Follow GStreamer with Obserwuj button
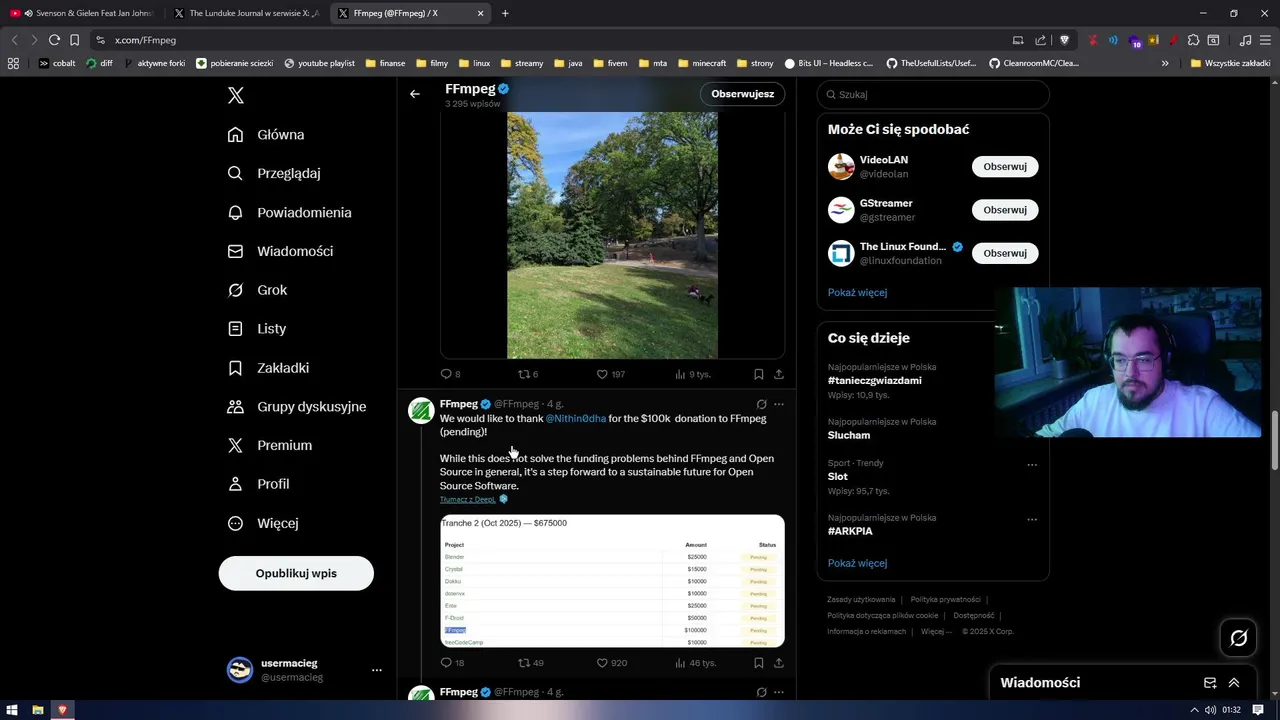The height and width of the screenshot is (720, 1280). (x=1005, y=210)
